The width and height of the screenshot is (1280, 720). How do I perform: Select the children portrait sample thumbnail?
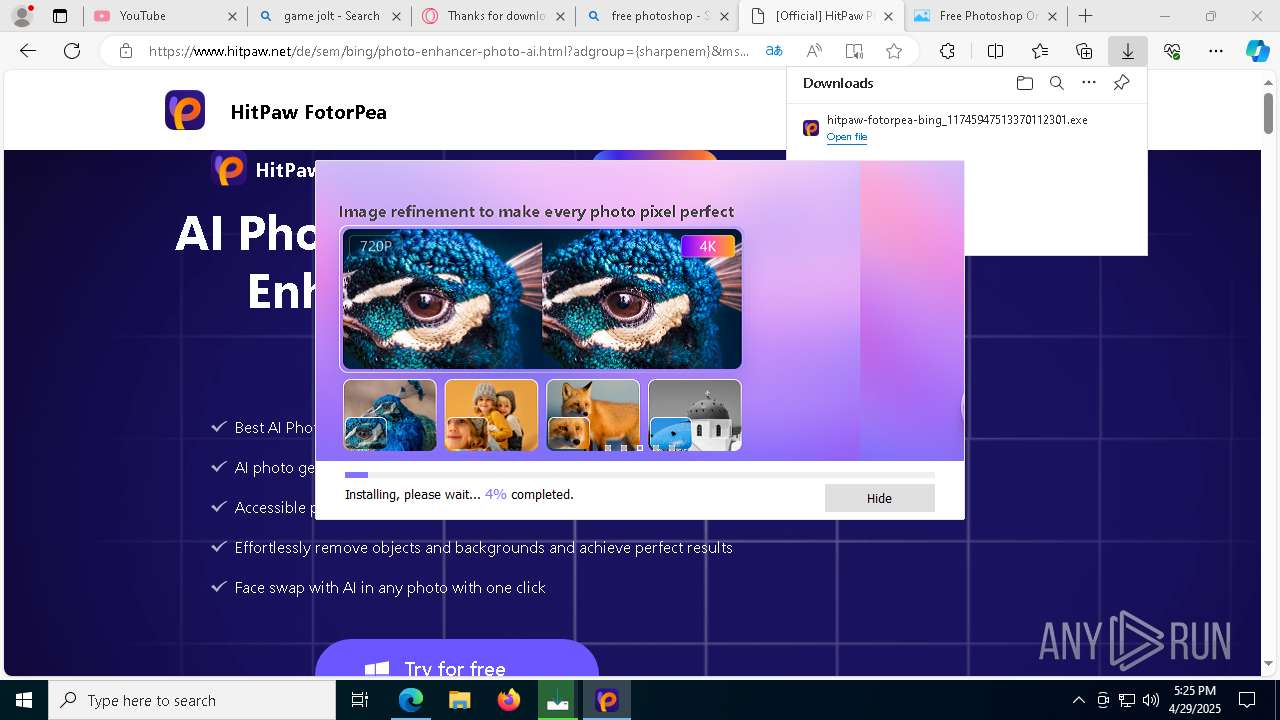tap(491, 415)
